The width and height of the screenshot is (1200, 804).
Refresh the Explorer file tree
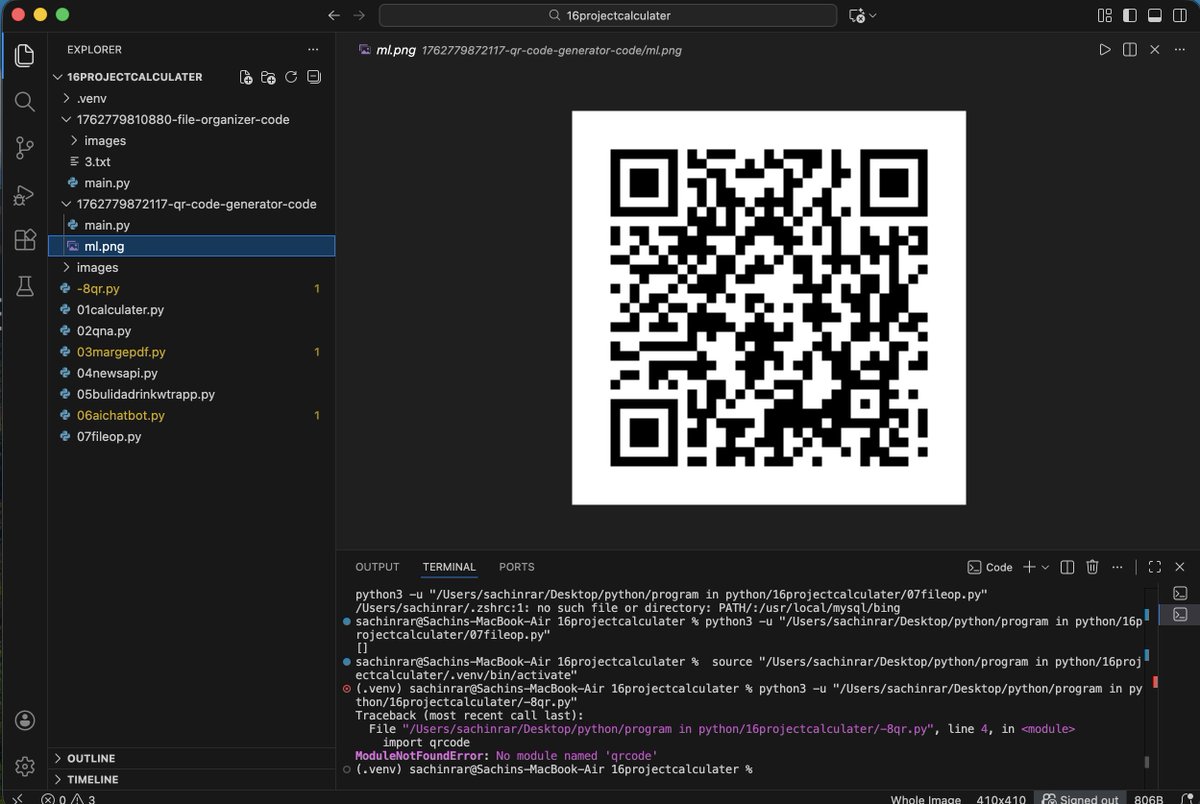pos(291,77)
